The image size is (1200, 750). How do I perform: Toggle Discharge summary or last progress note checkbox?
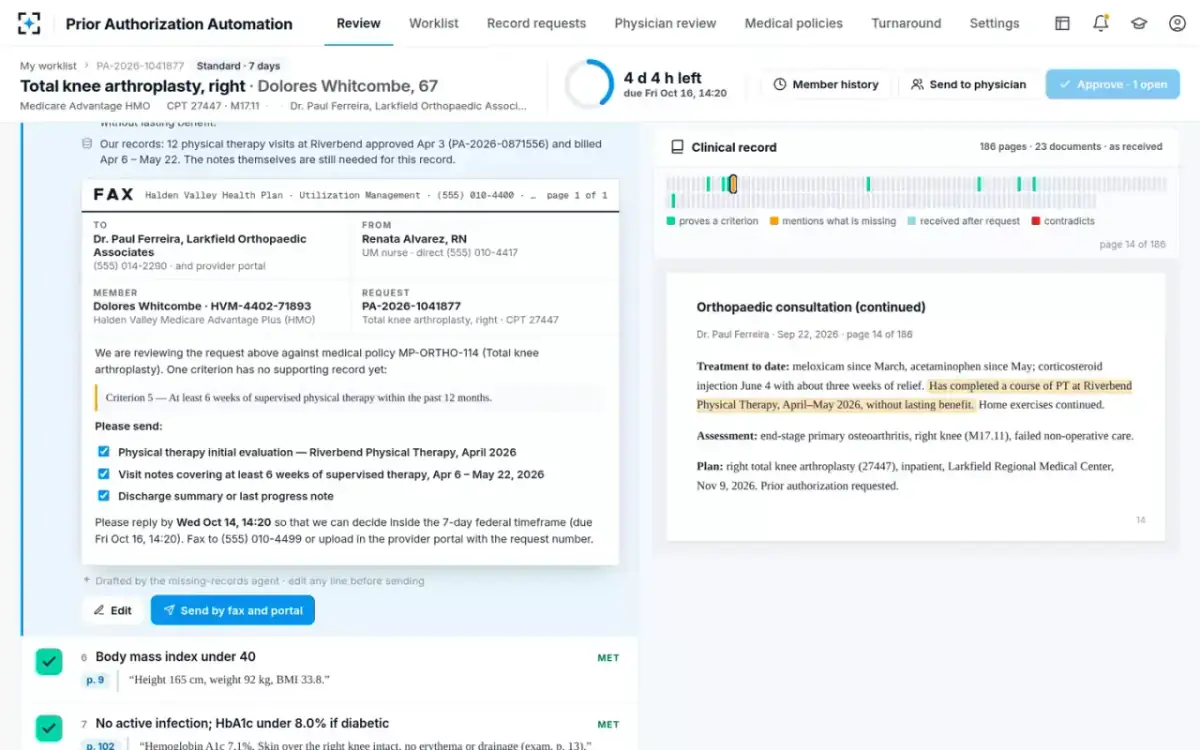pos(103,496)
